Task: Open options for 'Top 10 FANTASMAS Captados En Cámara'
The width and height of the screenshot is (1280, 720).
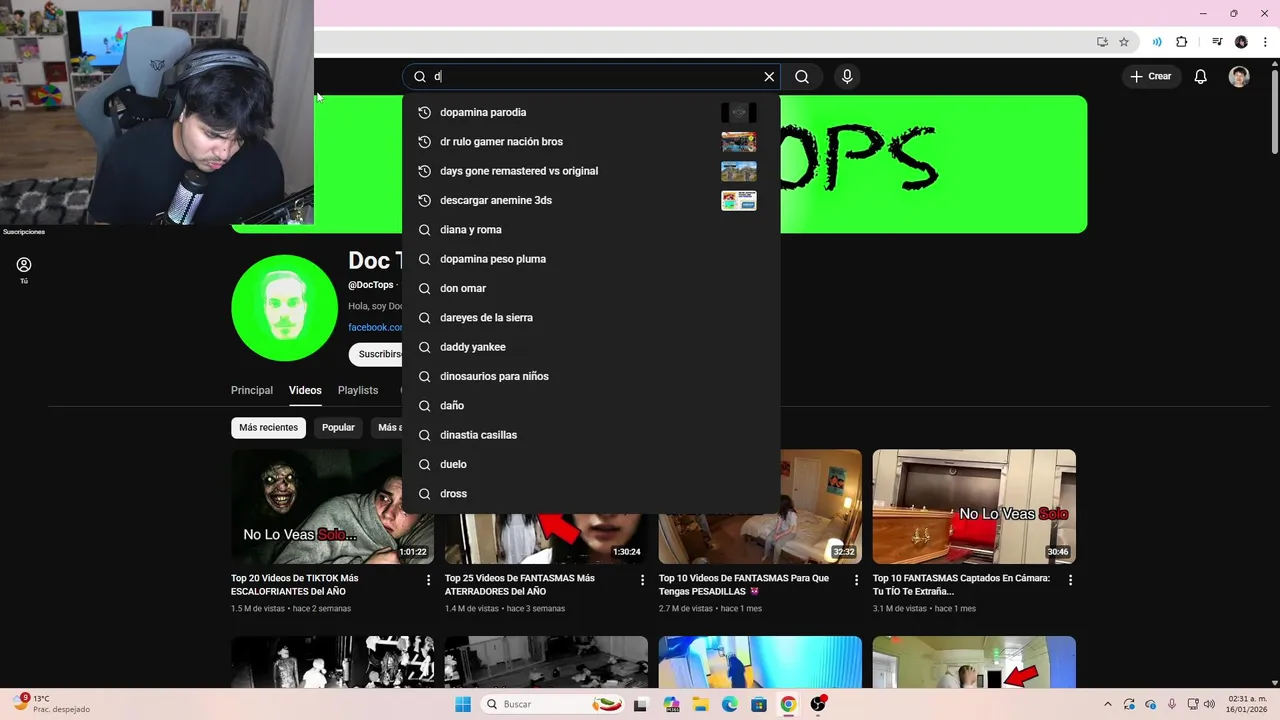Action: tap(1070, 580)
